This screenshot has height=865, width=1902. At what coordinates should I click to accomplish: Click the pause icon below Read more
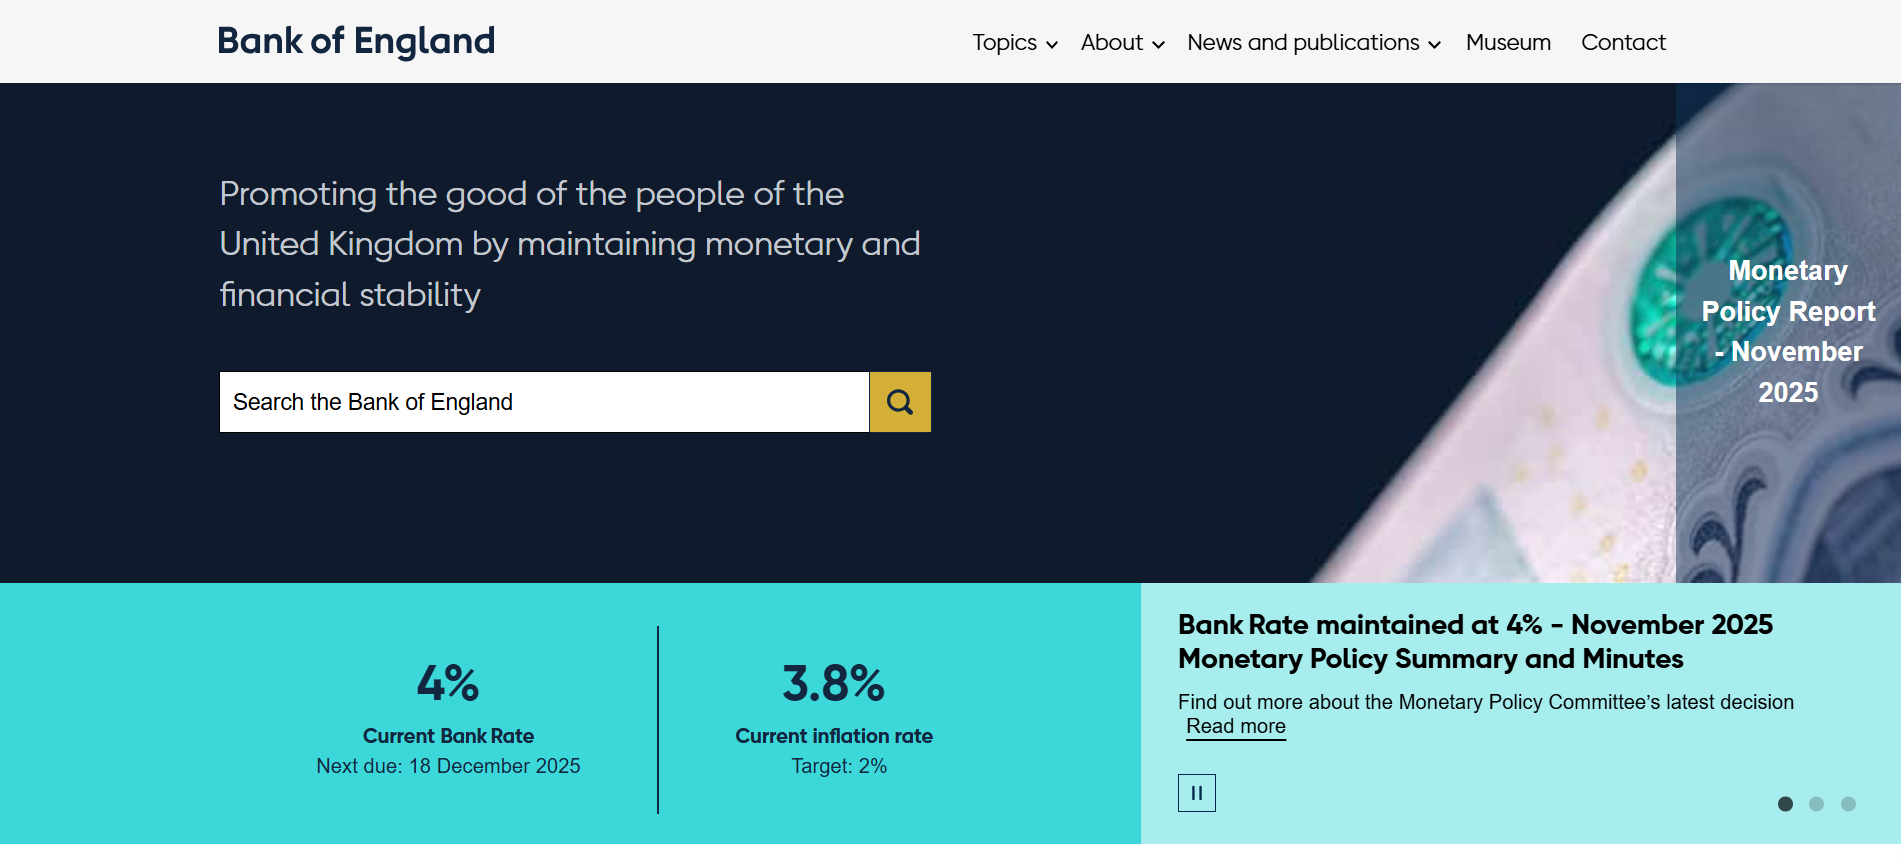click(1196, 792)
